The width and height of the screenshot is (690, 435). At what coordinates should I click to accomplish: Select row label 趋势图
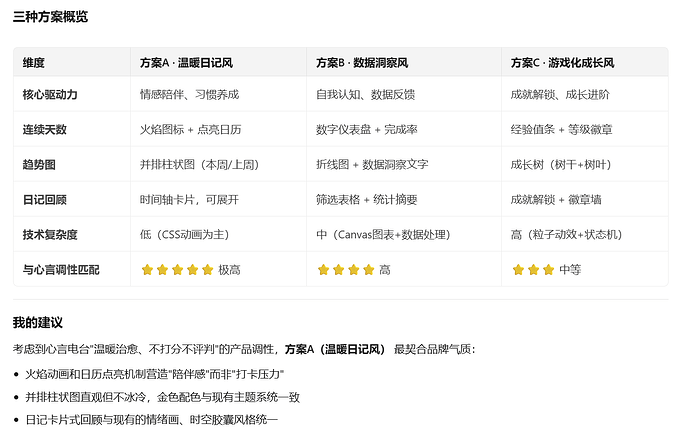[x=39, y=165]
